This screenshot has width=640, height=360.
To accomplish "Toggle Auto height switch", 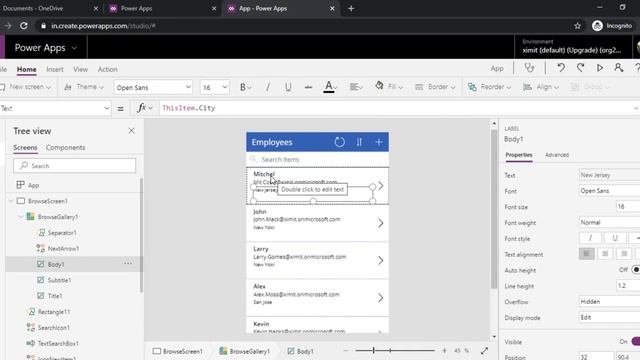I will click(636, 270).
